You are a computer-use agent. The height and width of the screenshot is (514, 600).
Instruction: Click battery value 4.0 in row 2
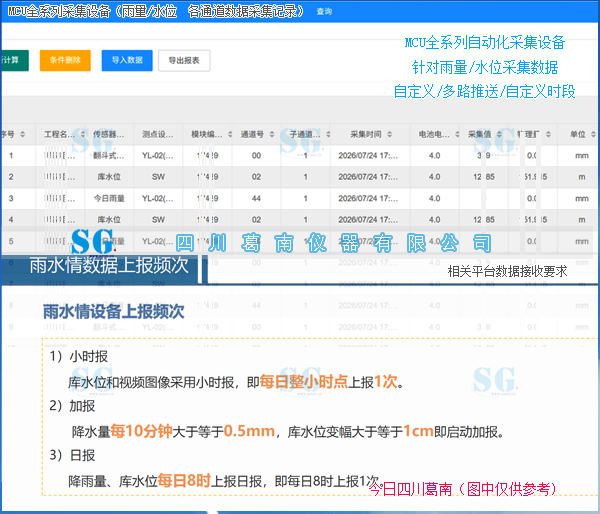point(434,177)
